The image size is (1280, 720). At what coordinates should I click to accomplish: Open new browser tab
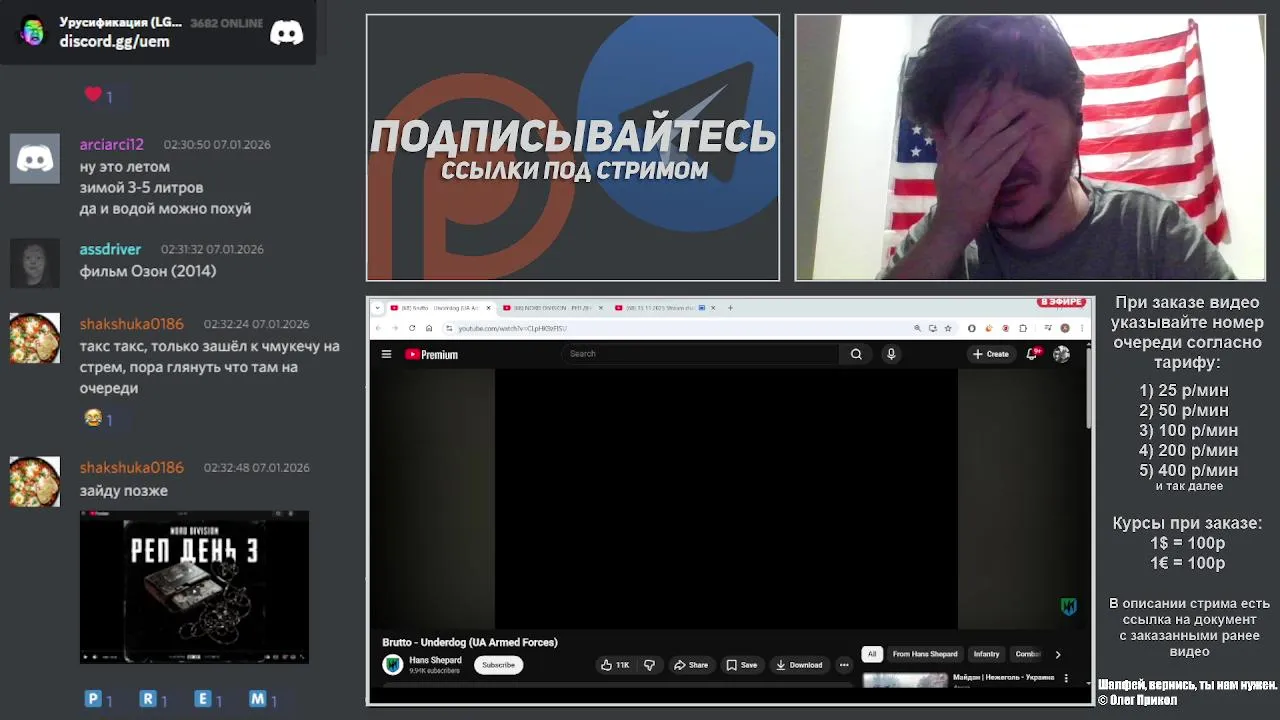pos(730,308)
